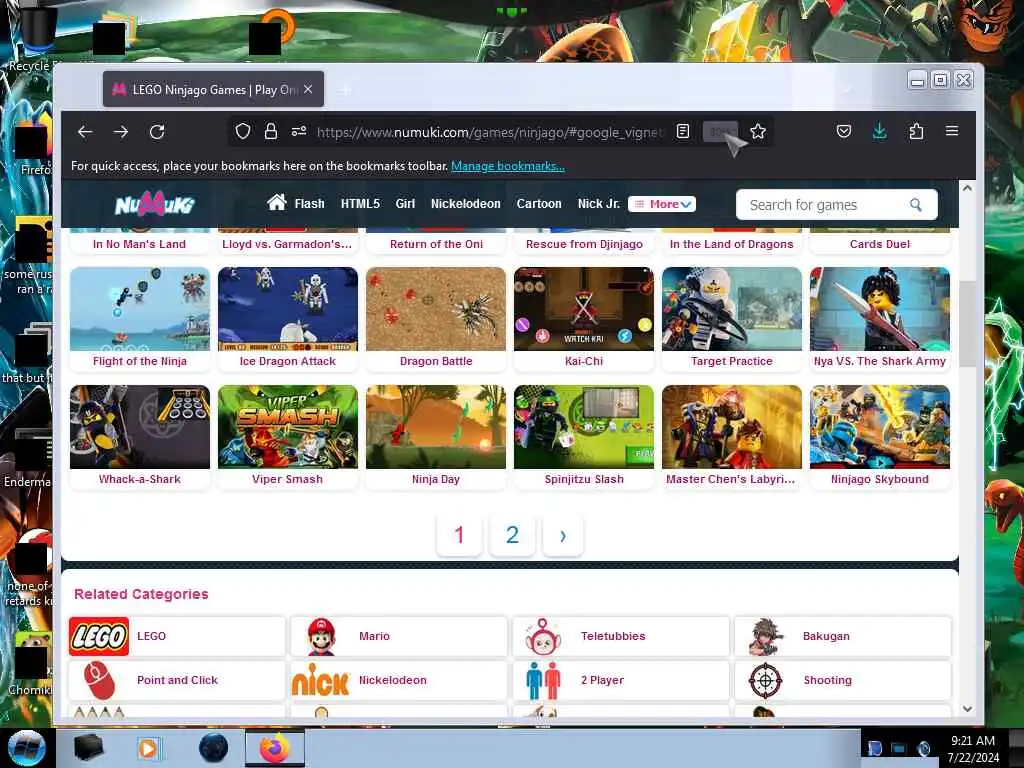
Task: Click the nick logo category icon
Action: pyautogui.click(x=320, y=680)
